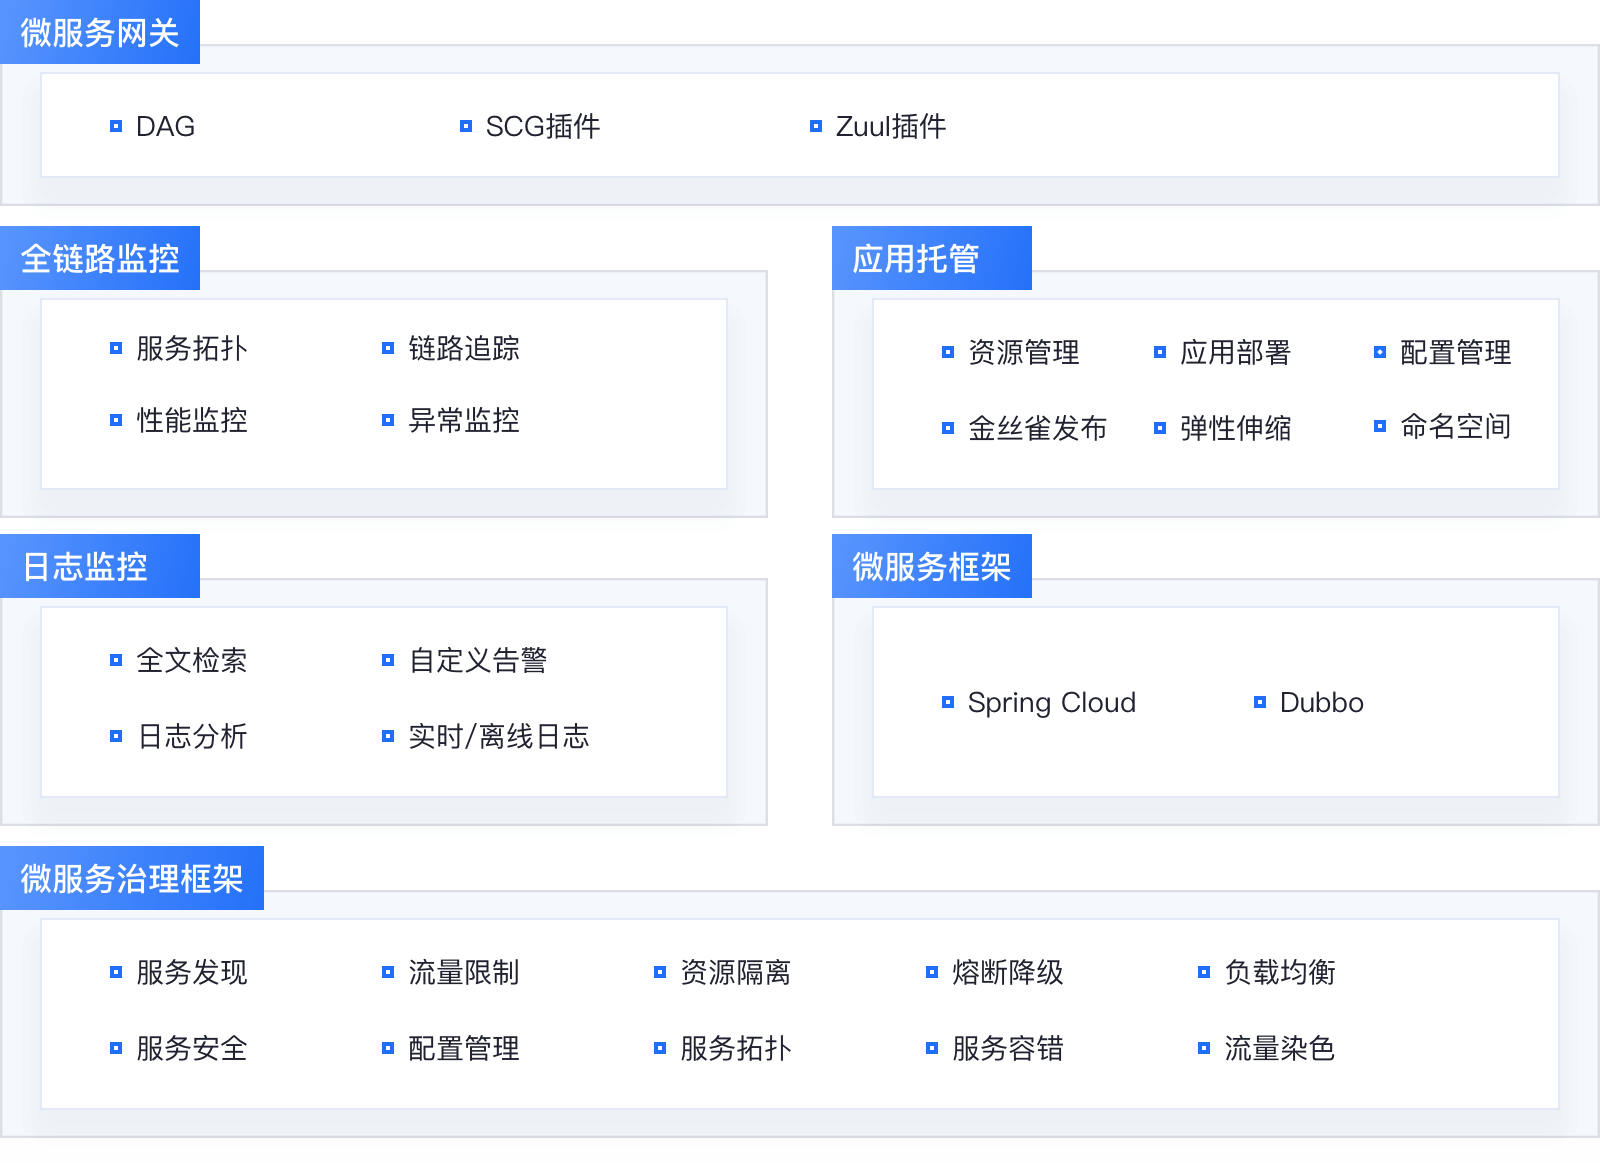The height and width of the screenshot is (1162, 1600).
Task: Select the 自定义告警 item
Action: coord(478,660)
